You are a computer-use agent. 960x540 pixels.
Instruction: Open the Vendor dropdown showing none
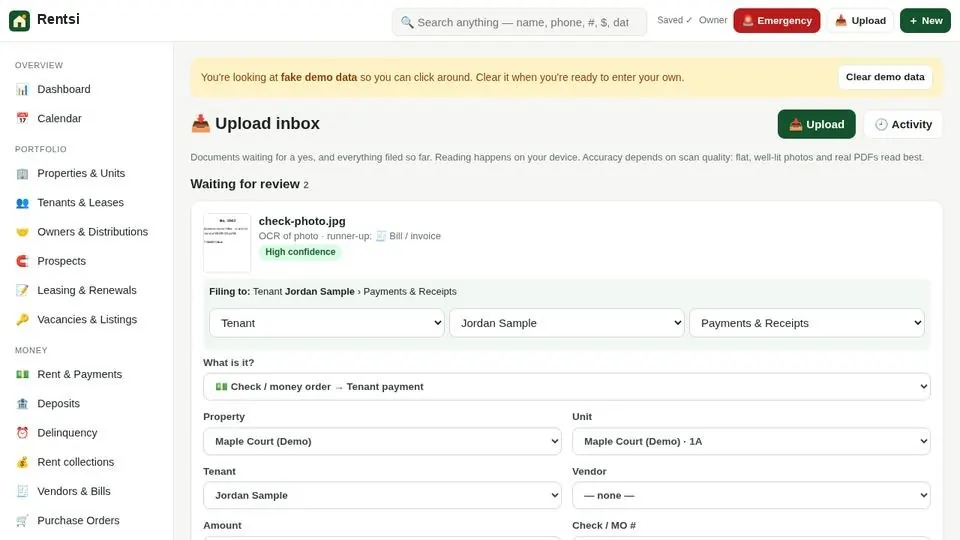751,495
